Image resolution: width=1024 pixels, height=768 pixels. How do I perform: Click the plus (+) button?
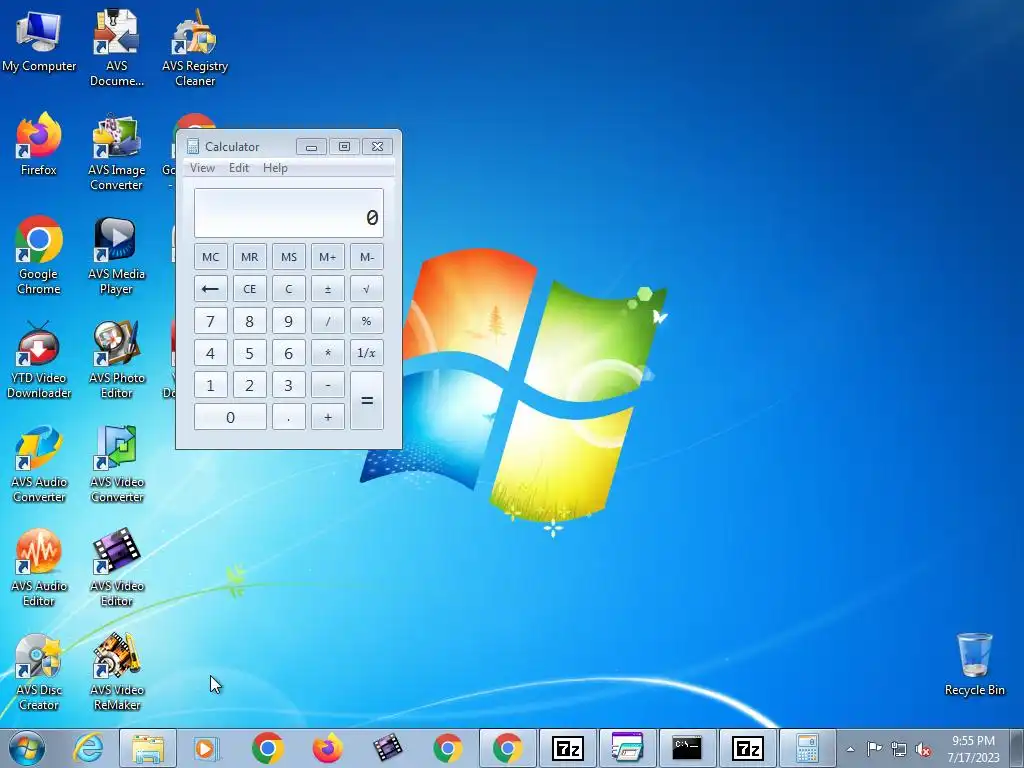click(x=328, y=417)
